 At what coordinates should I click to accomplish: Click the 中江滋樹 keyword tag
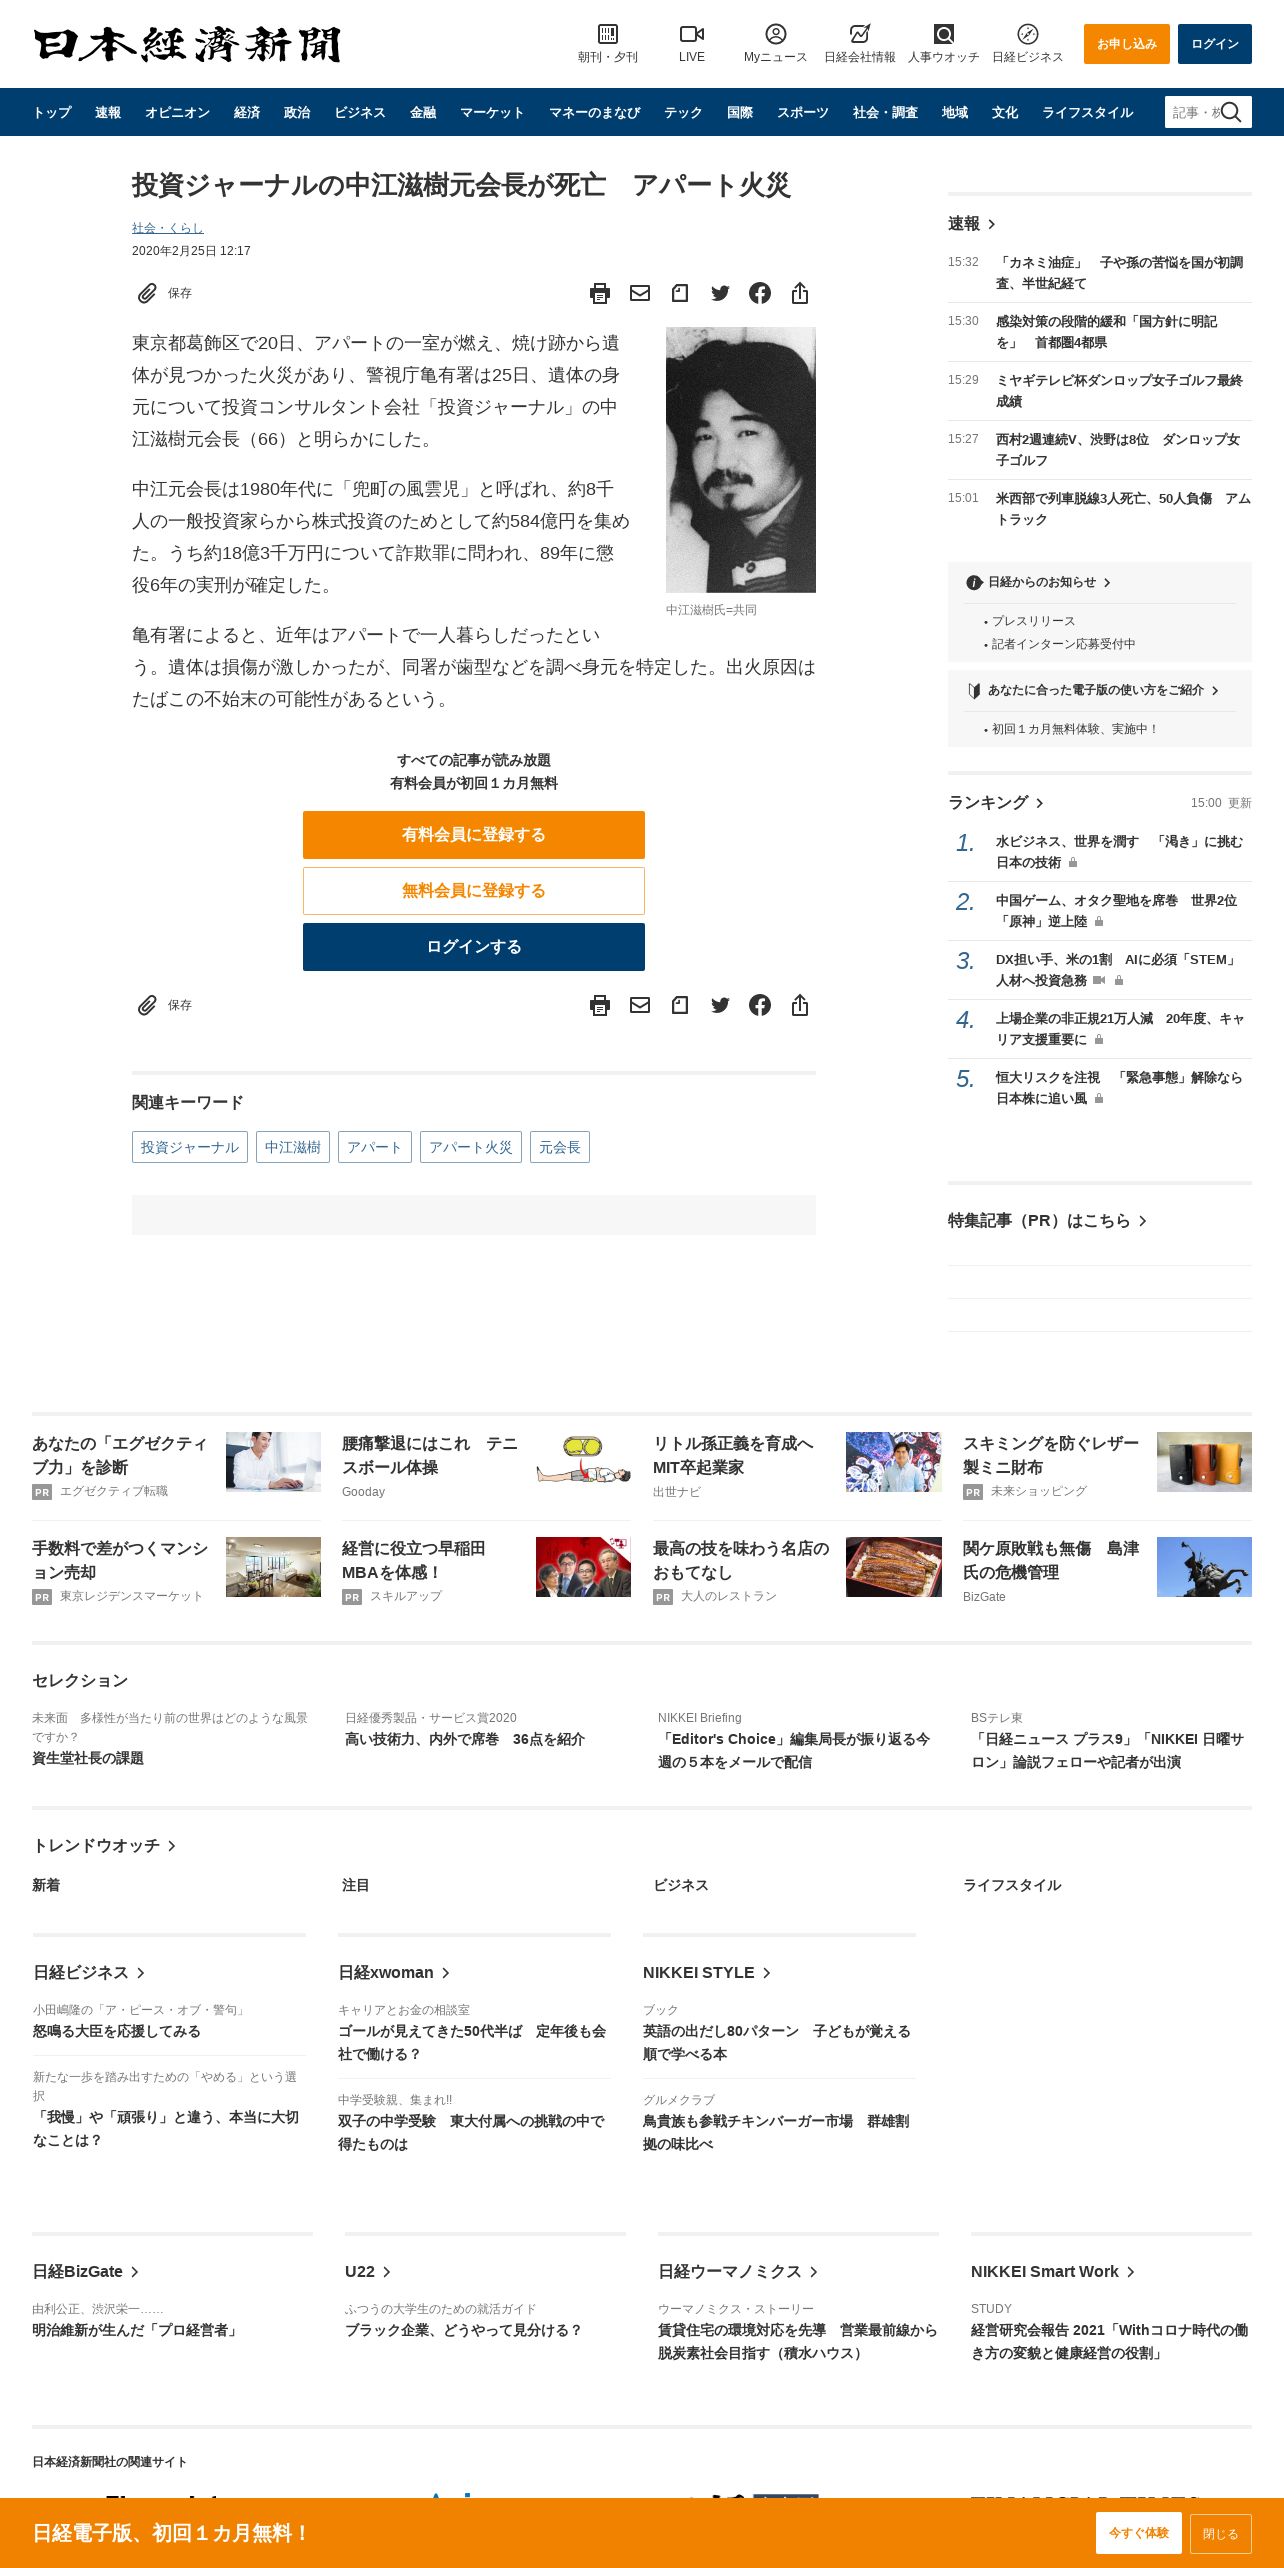(293, 1147)
